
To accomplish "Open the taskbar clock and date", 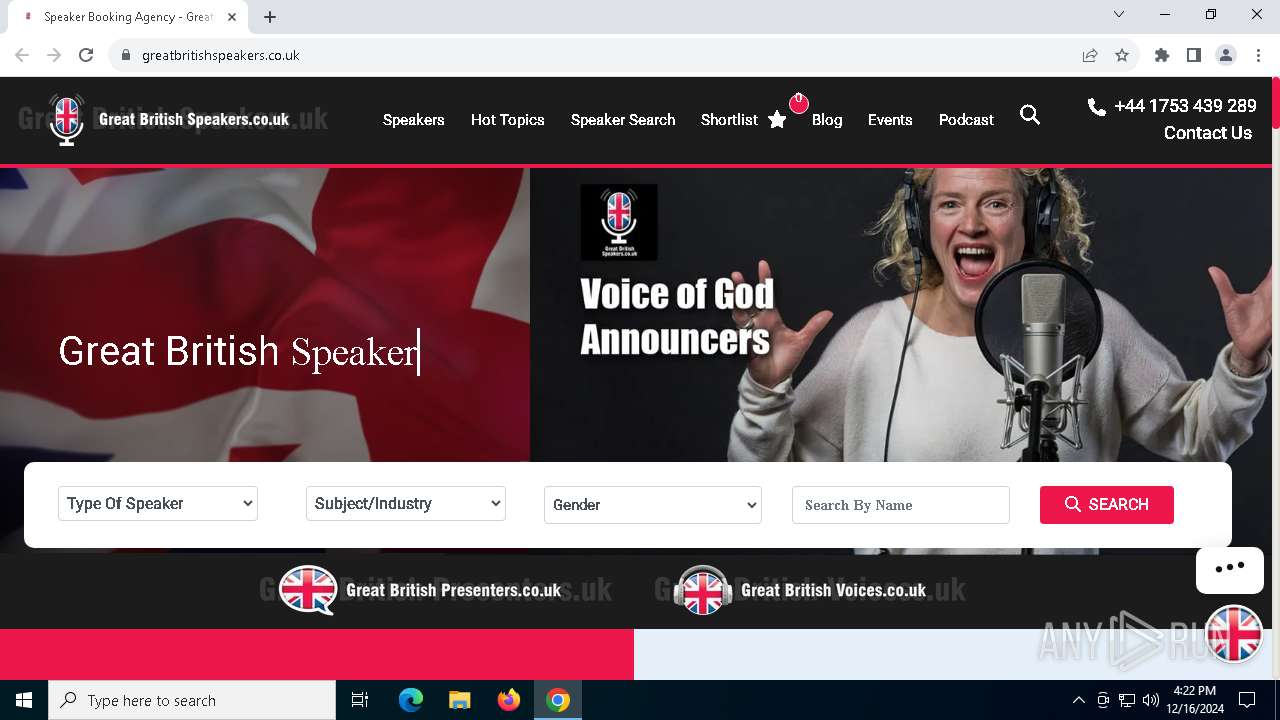I will click(1195, 700).
